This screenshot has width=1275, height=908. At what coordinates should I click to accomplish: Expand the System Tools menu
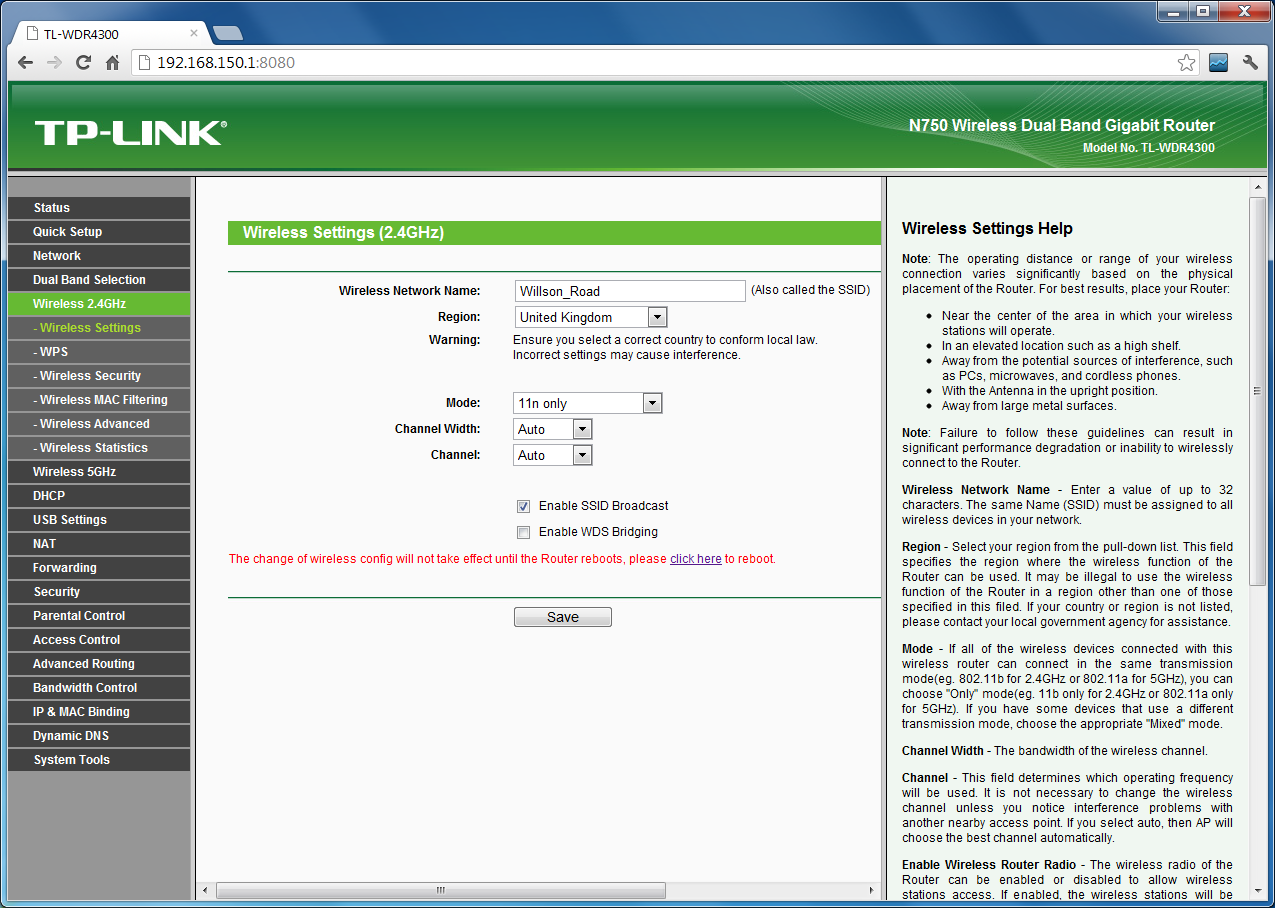(98, 760)
